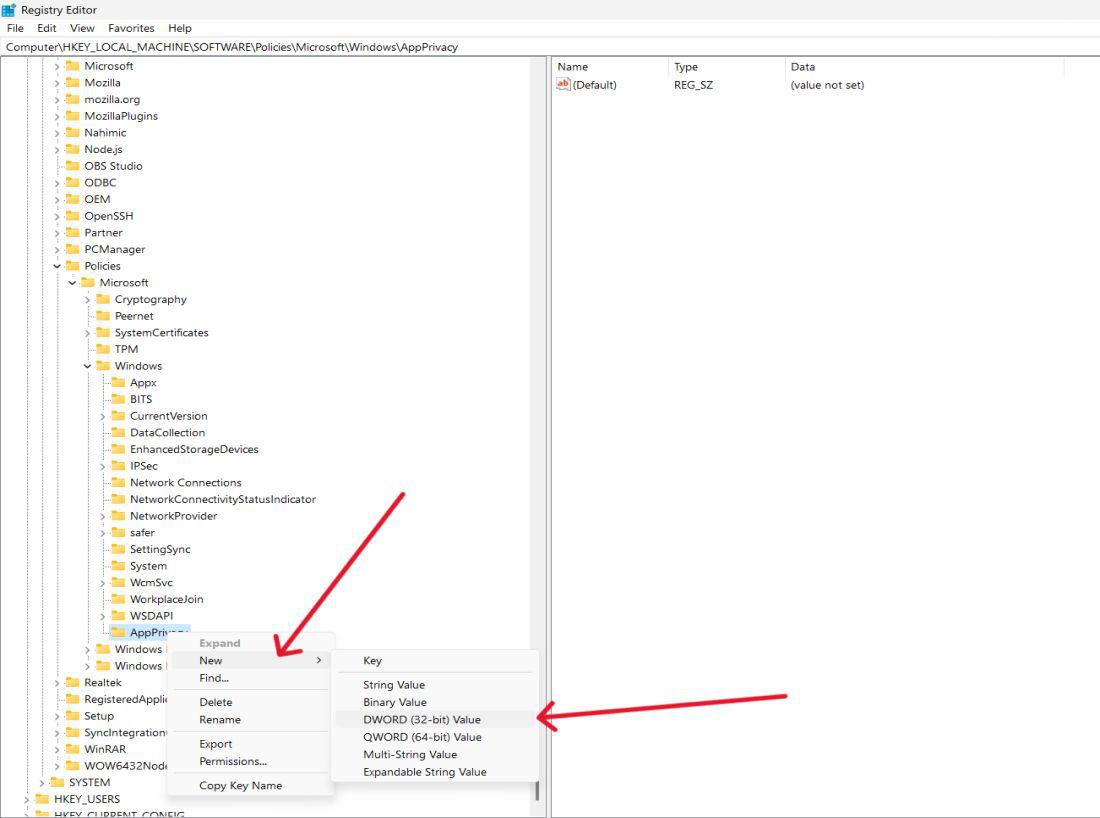Choose Expandable String Value option
Image resolution: width=1100 pixels, height=818 pixels.
pos(434,772)
